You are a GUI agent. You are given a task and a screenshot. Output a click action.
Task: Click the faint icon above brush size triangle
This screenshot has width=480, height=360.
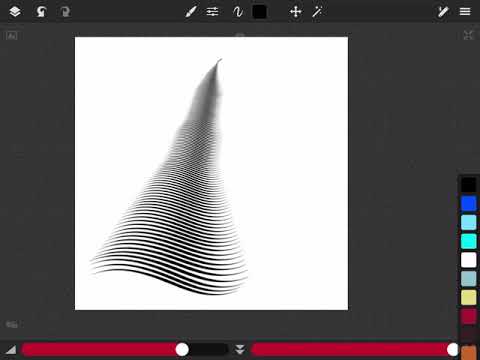(x=12, y=324)
